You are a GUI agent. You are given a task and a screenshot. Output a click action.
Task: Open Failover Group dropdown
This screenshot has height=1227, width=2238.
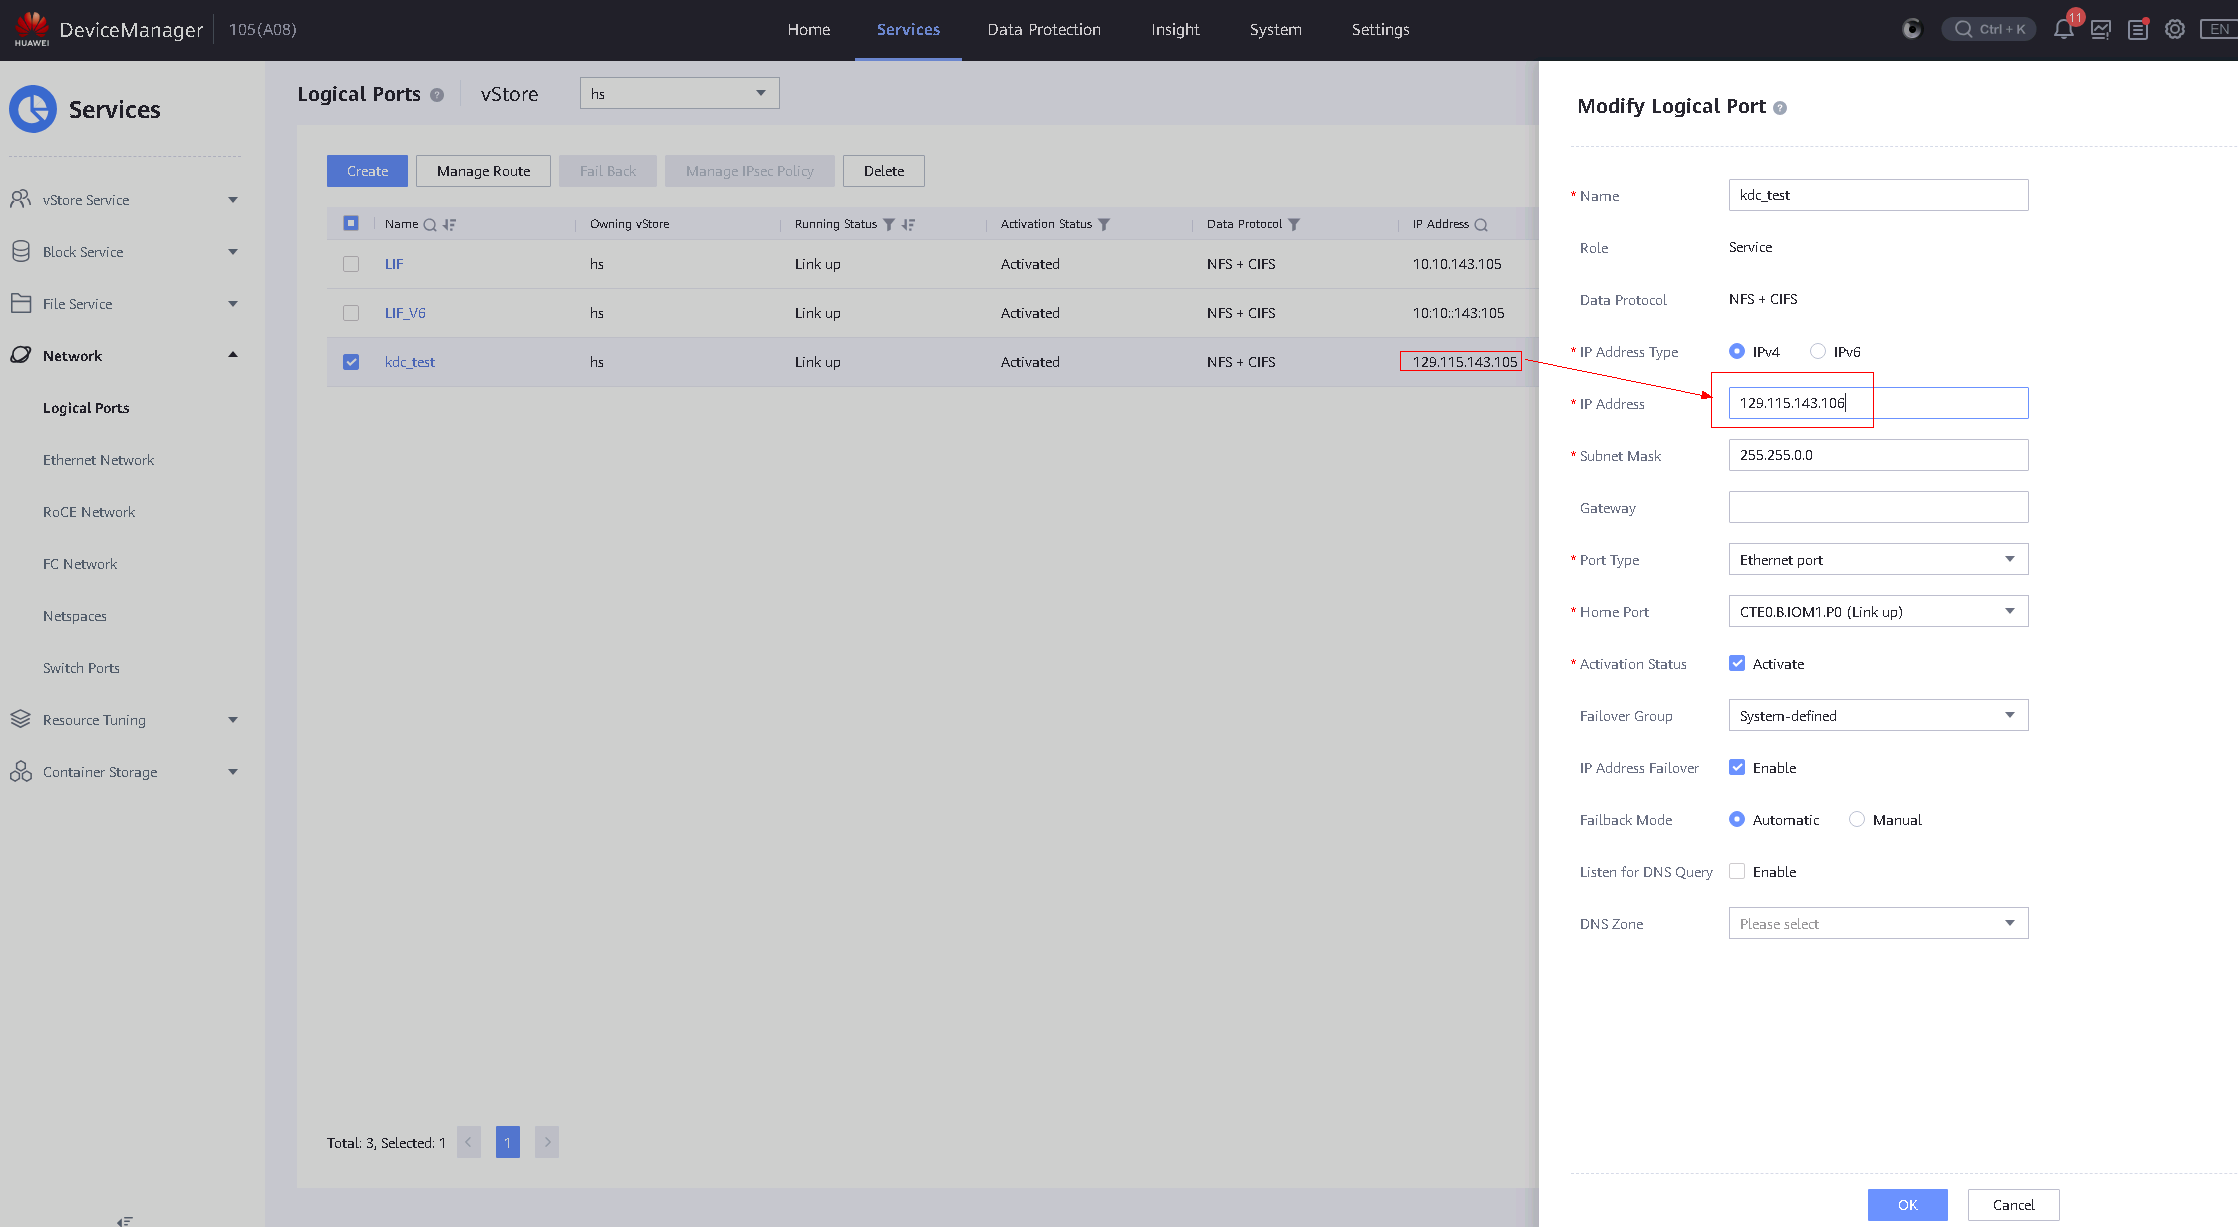[x=1878, y=715]
